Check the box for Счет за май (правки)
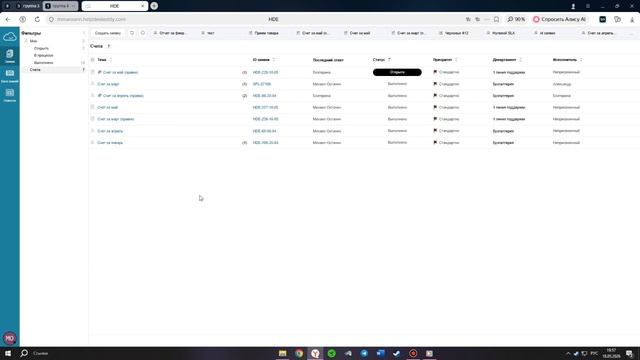The image size is (640, 360). tap(92, 72)
